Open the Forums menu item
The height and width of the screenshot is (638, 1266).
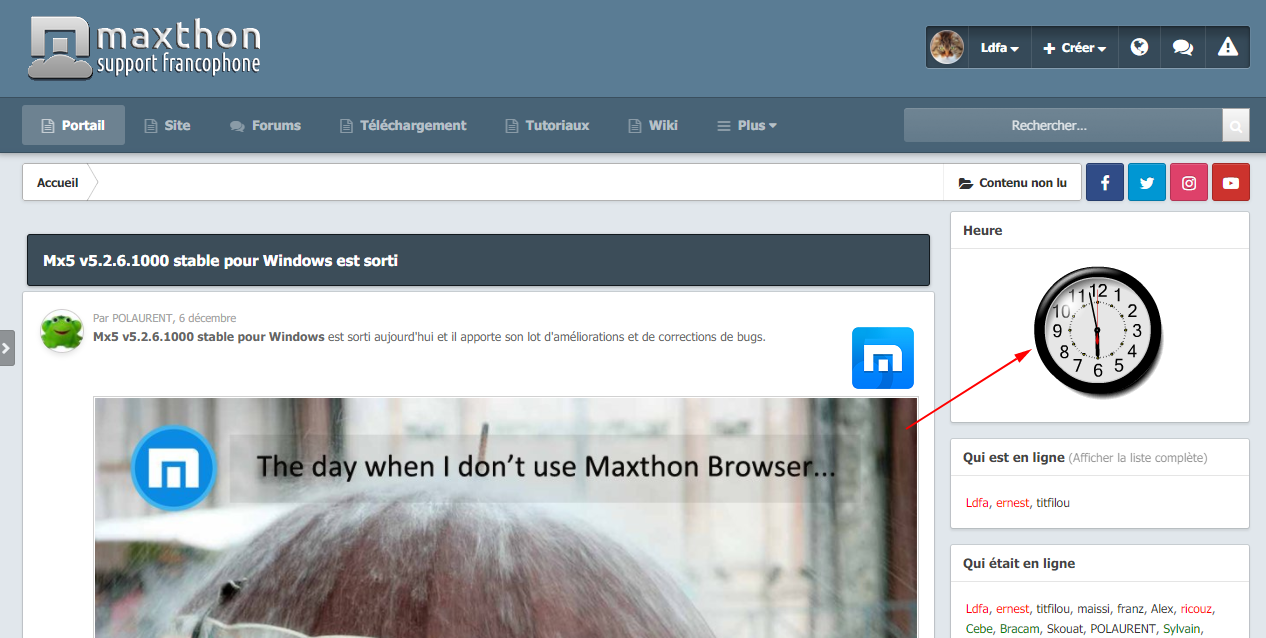[265, 125]
